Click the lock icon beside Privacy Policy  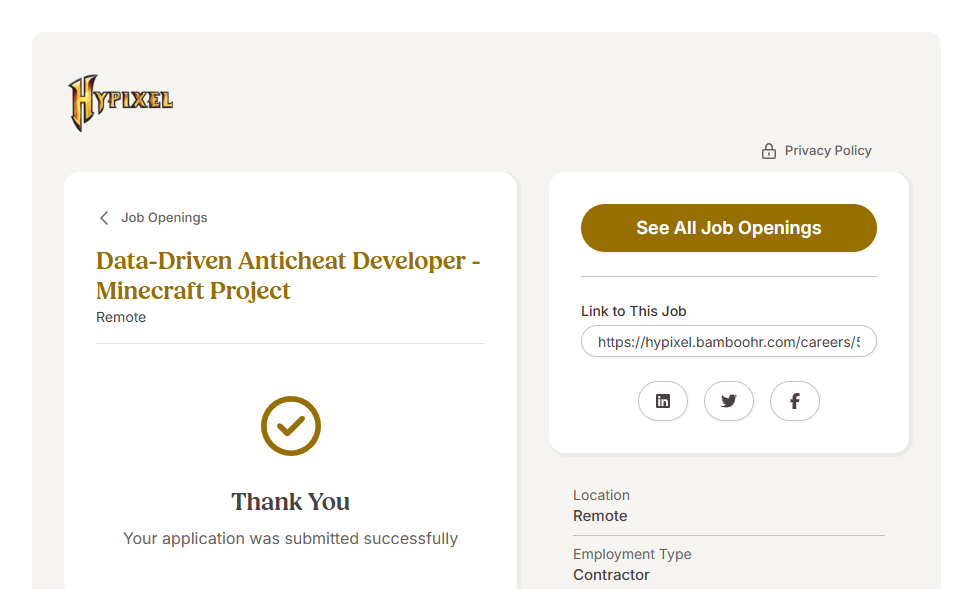click(x=768, y=151)
